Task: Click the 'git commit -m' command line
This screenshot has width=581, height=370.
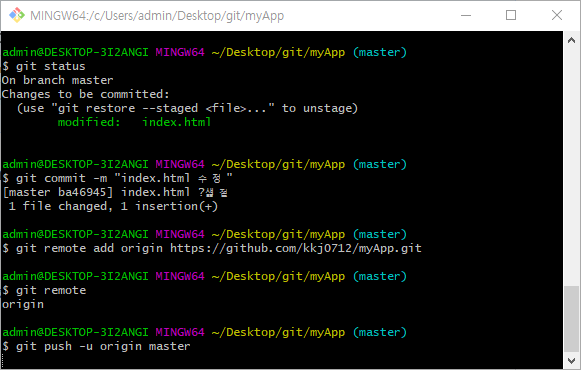Action: [x=117, y=178]
